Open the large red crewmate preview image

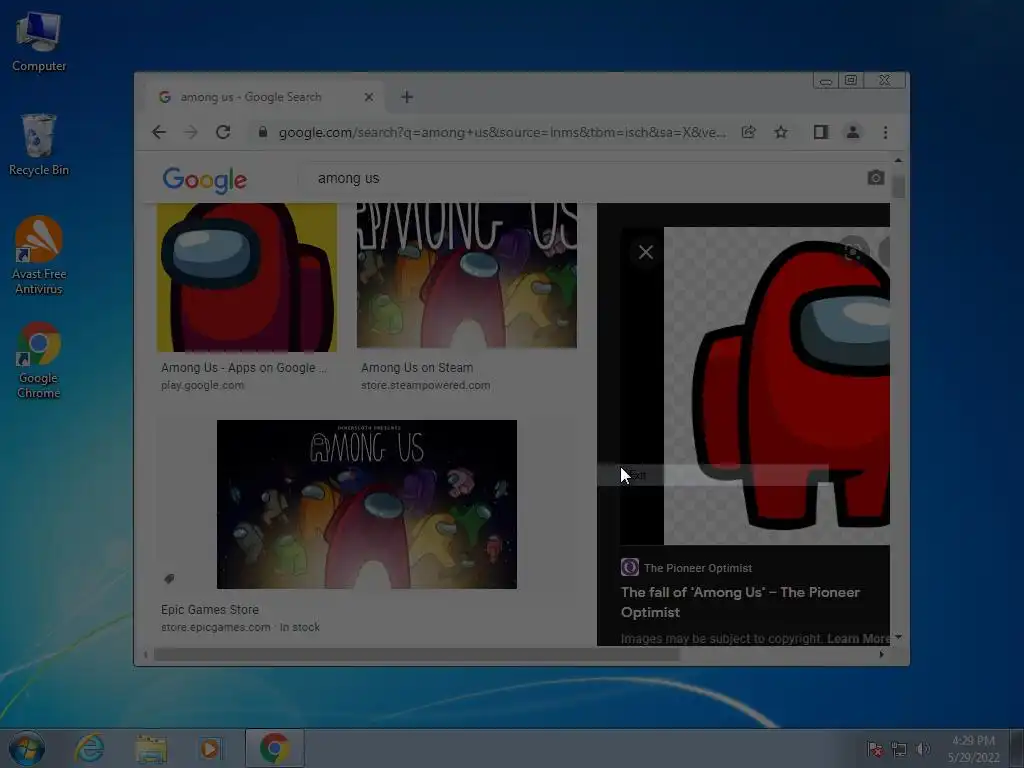pos(776,385)
